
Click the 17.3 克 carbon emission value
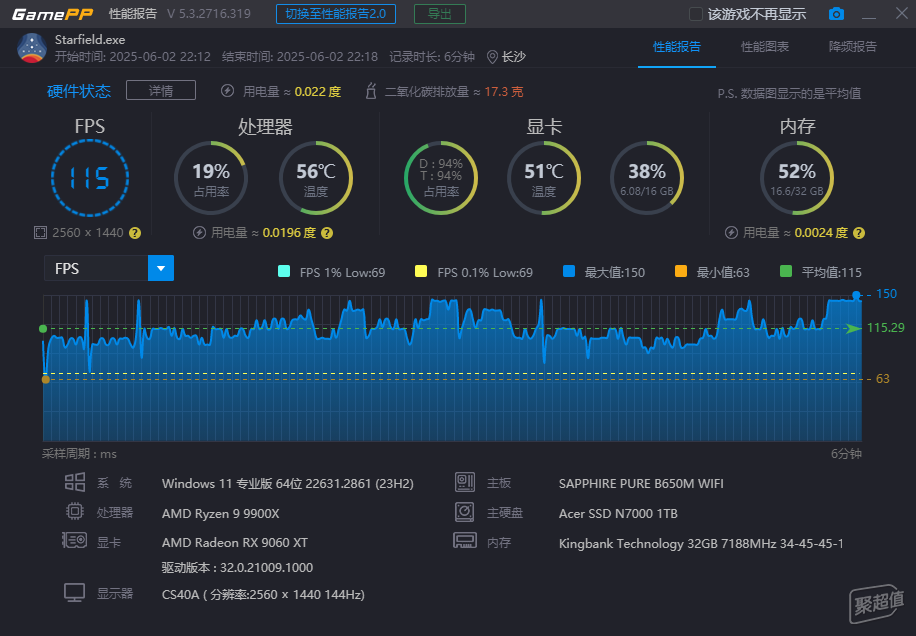coord(504,92)
